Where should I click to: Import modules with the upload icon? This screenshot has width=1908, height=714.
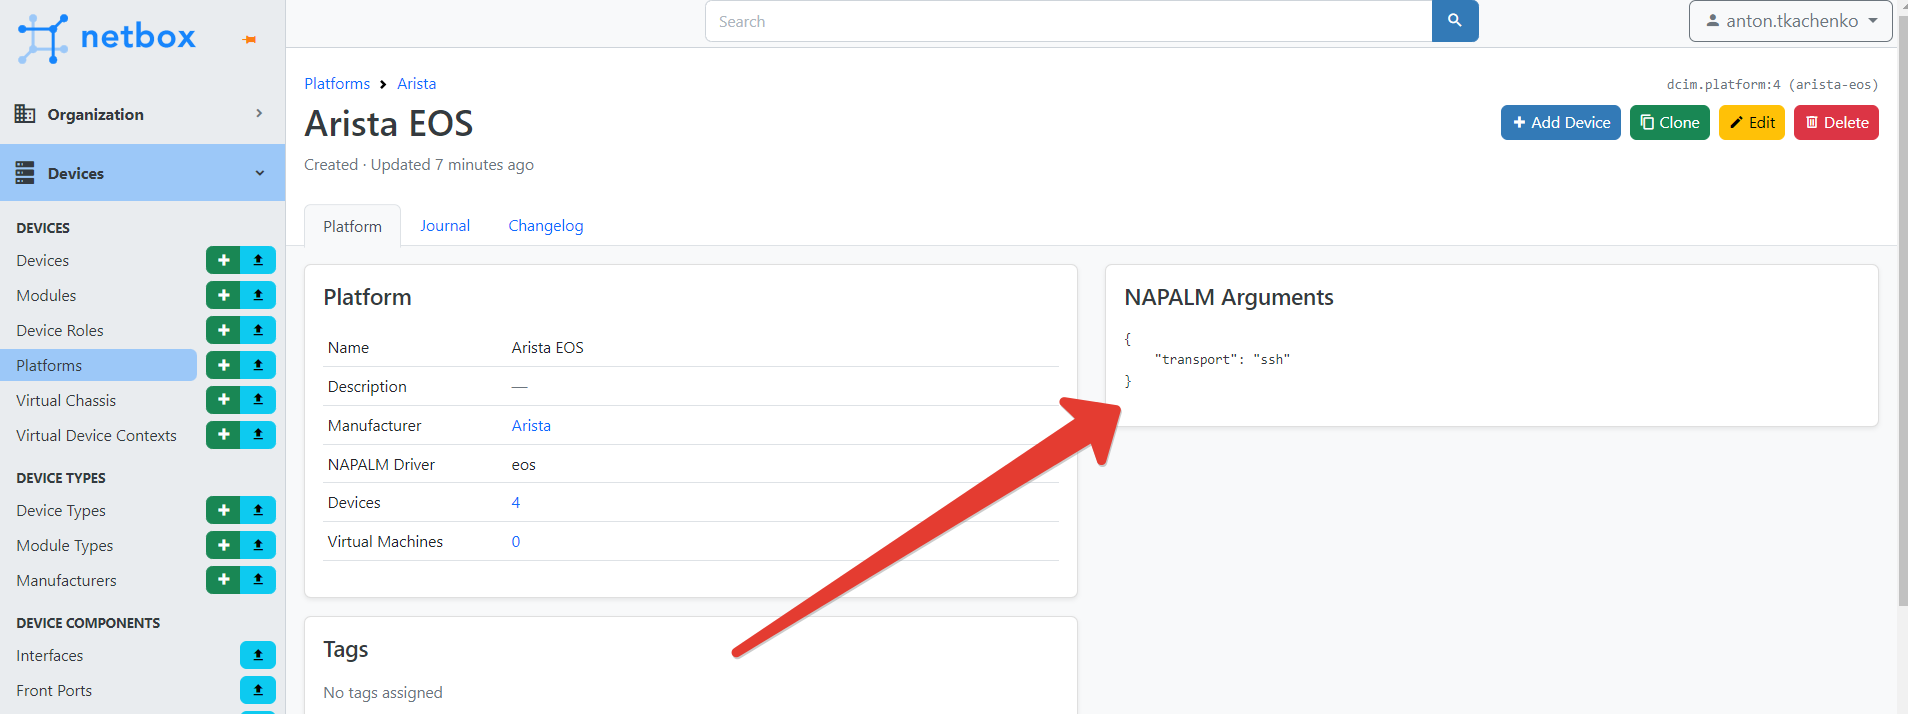pyautogui.click(x=258, y=295)
